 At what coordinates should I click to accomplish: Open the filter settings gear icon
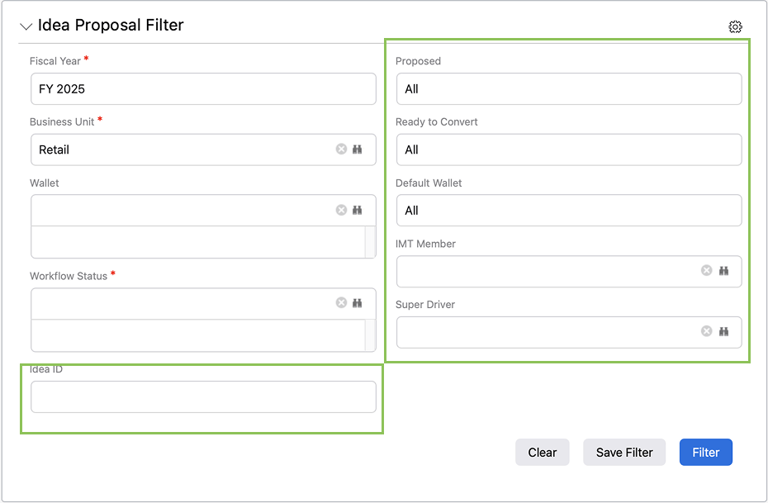click(x=735, y=27)
